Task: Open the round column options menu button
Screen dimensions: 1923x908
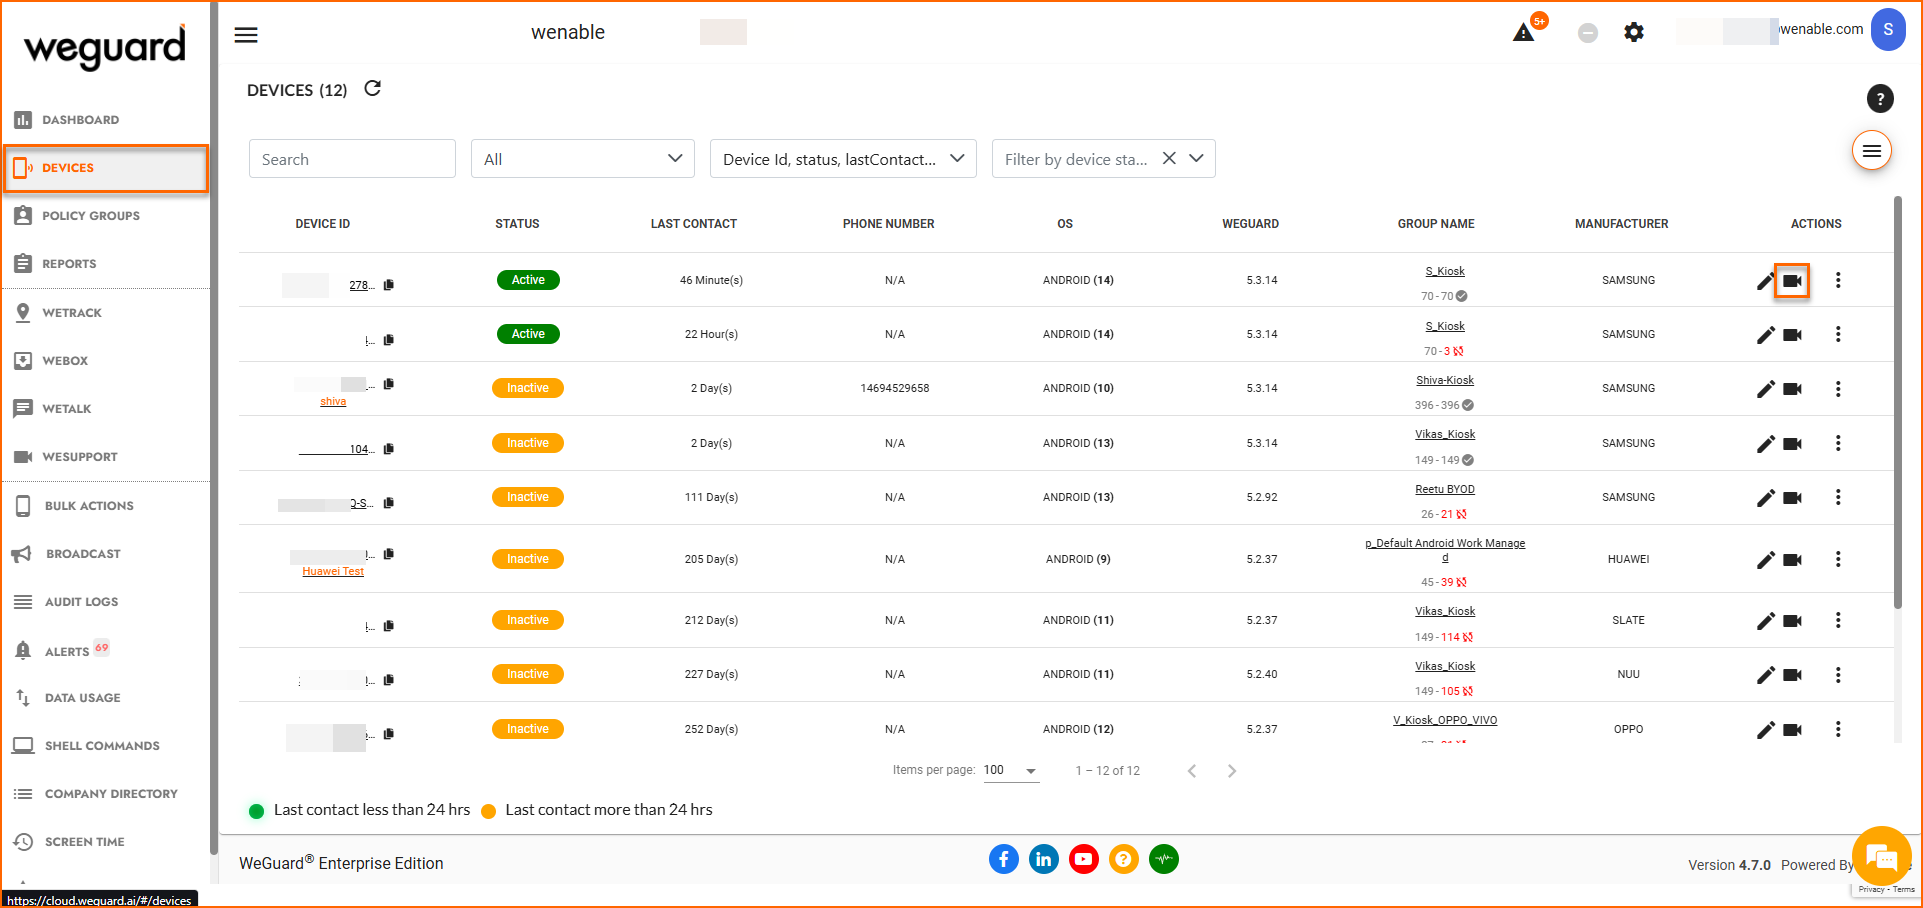Action: 1872,151
